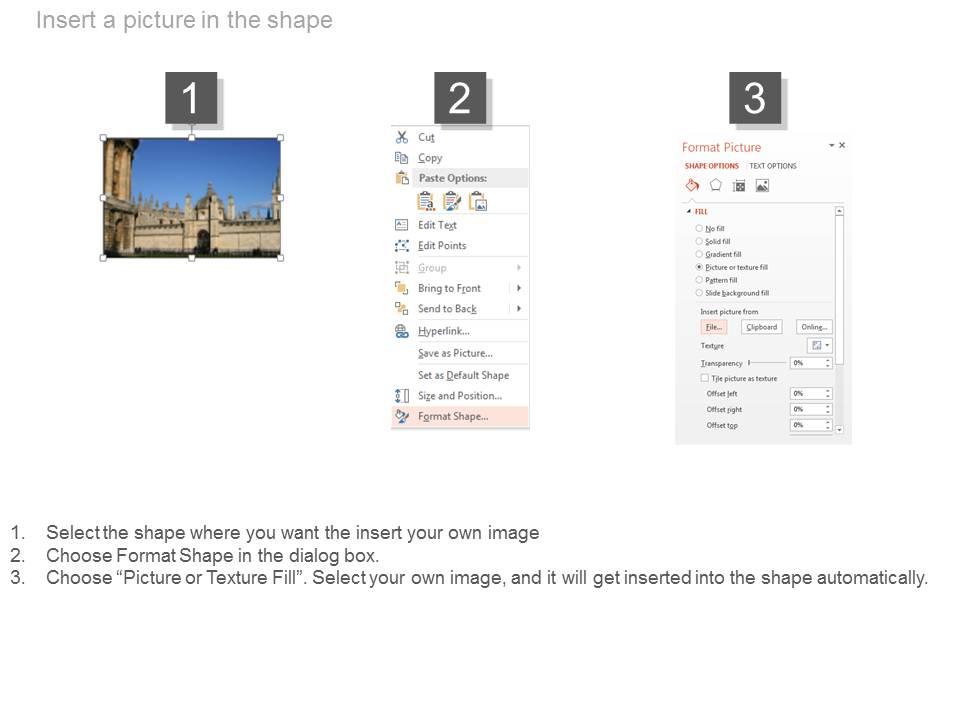The height and width of the screenshot is (720, 960).
Task: Select the building picture shape
Action: coord(192,198)
